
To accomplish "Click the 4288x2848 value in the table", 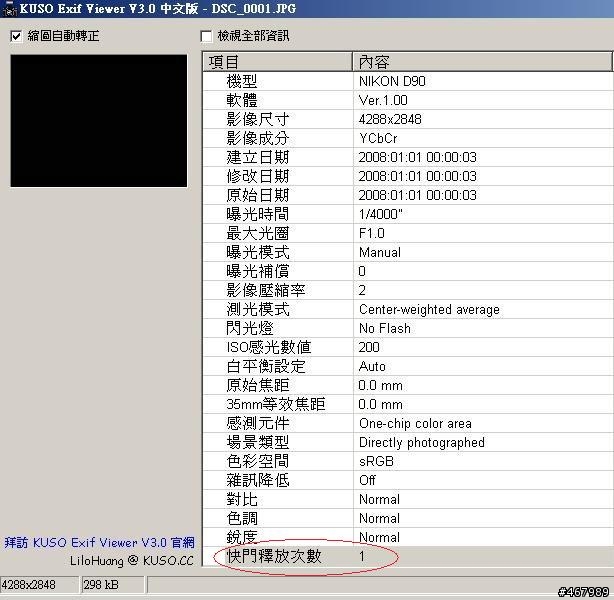I will [x=390, y=119].
